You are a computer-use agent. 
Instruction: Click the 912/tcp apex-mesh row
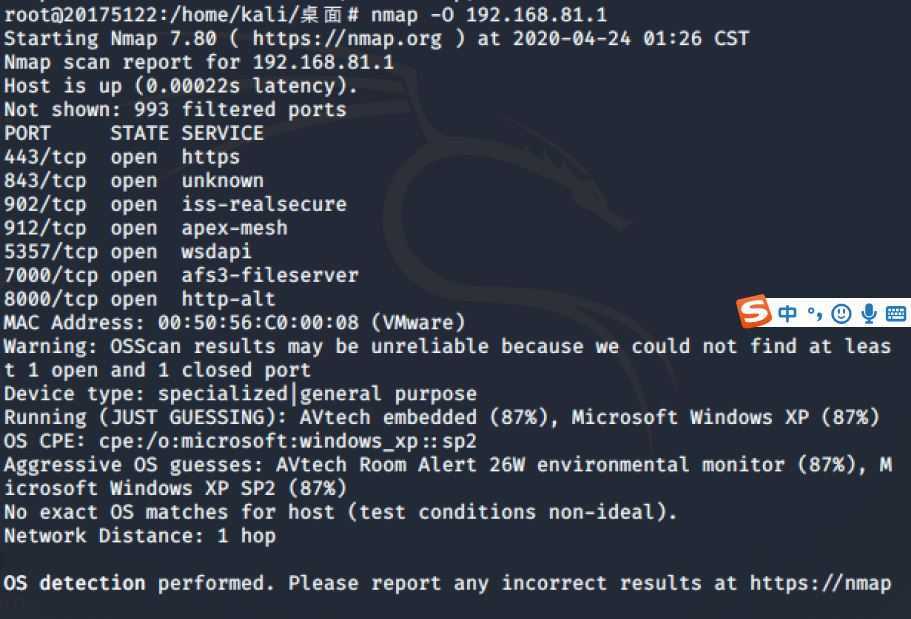[x=145, y=228]
